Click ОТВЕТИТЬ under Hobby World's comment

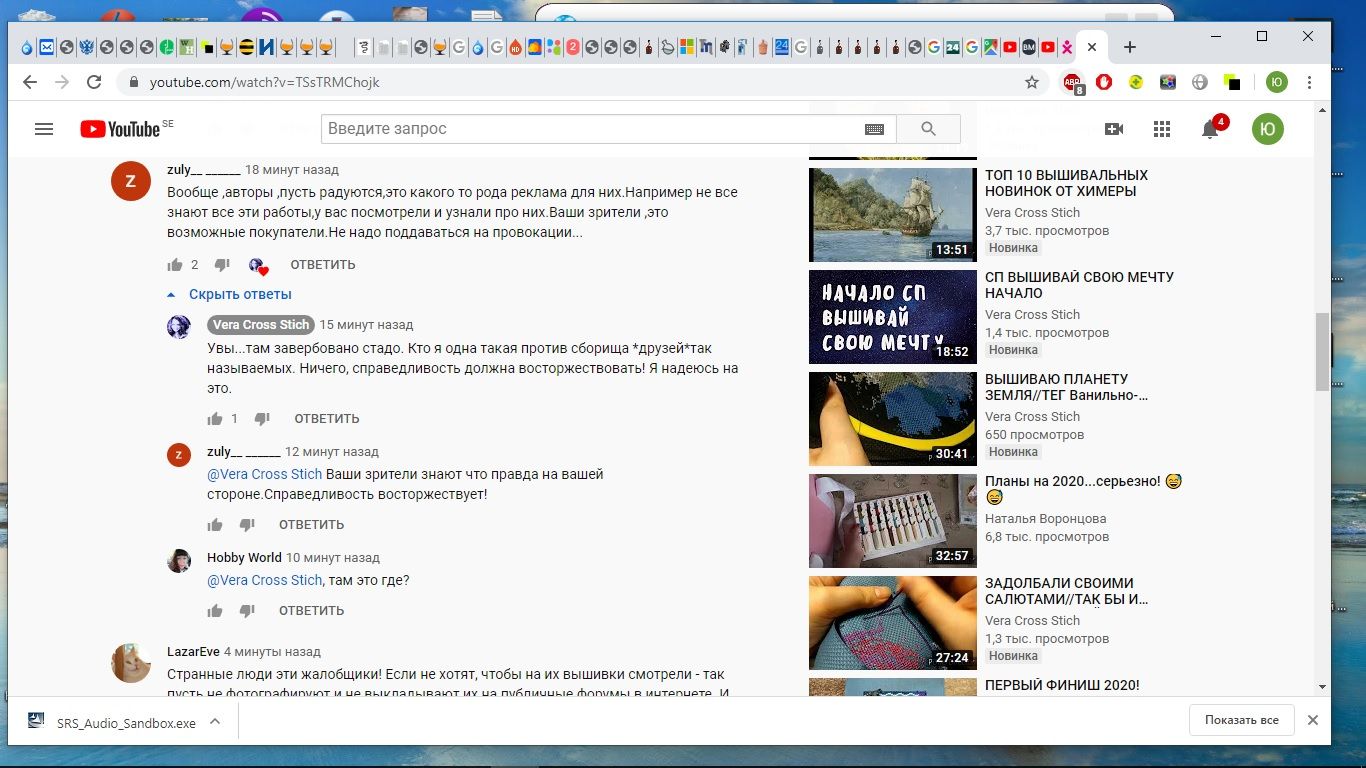311,611
